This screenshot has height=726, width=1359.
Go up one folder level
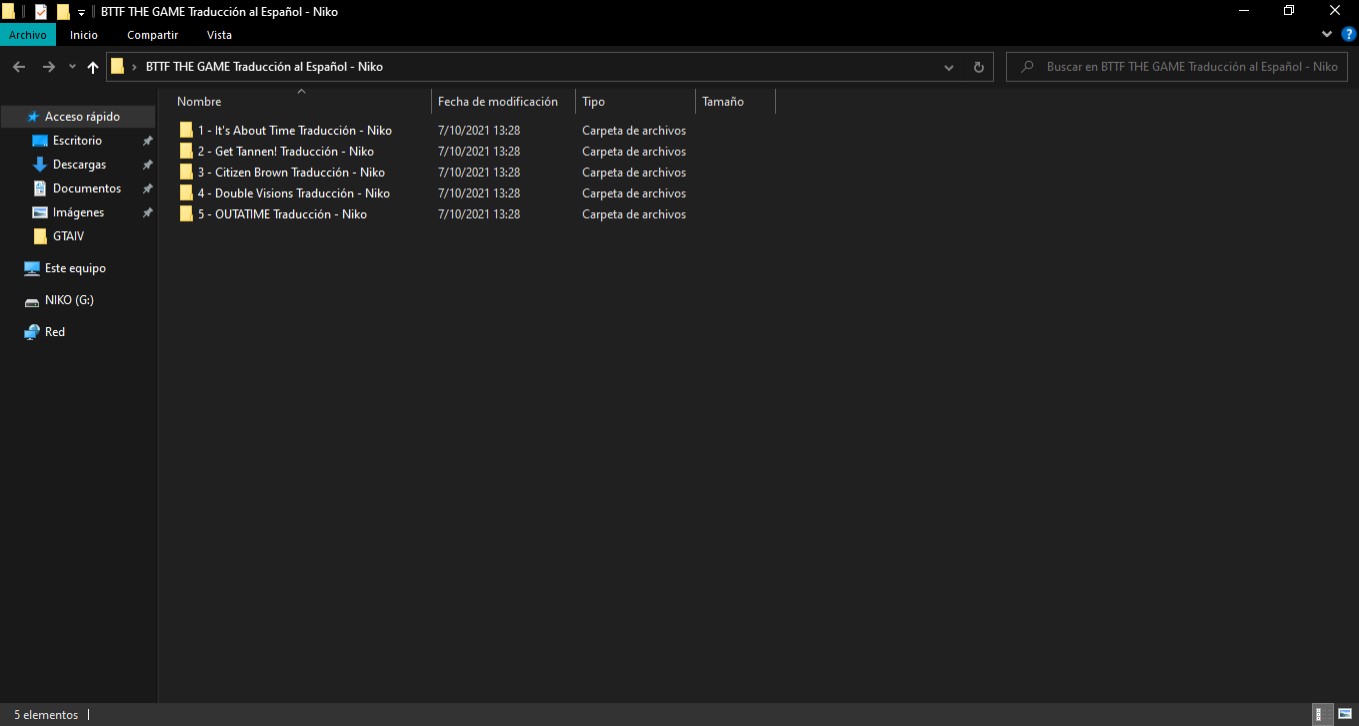coord(93,67)
